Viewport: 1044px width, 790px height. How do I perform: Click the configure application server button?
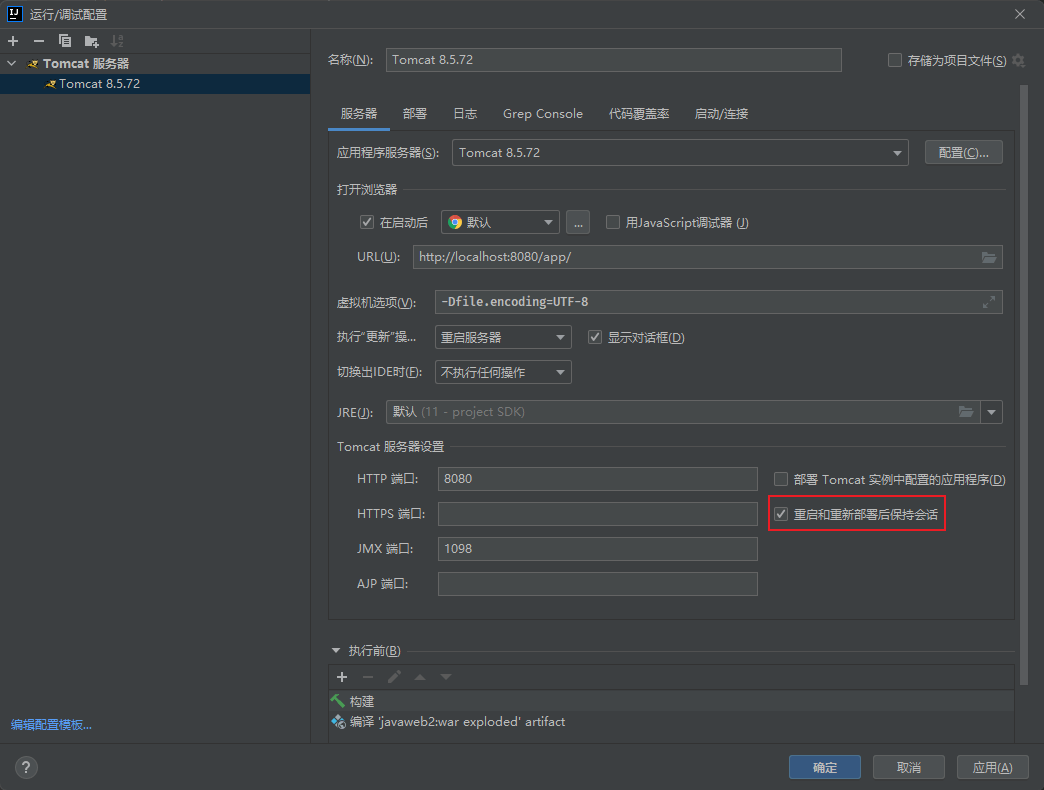[963, 153]
